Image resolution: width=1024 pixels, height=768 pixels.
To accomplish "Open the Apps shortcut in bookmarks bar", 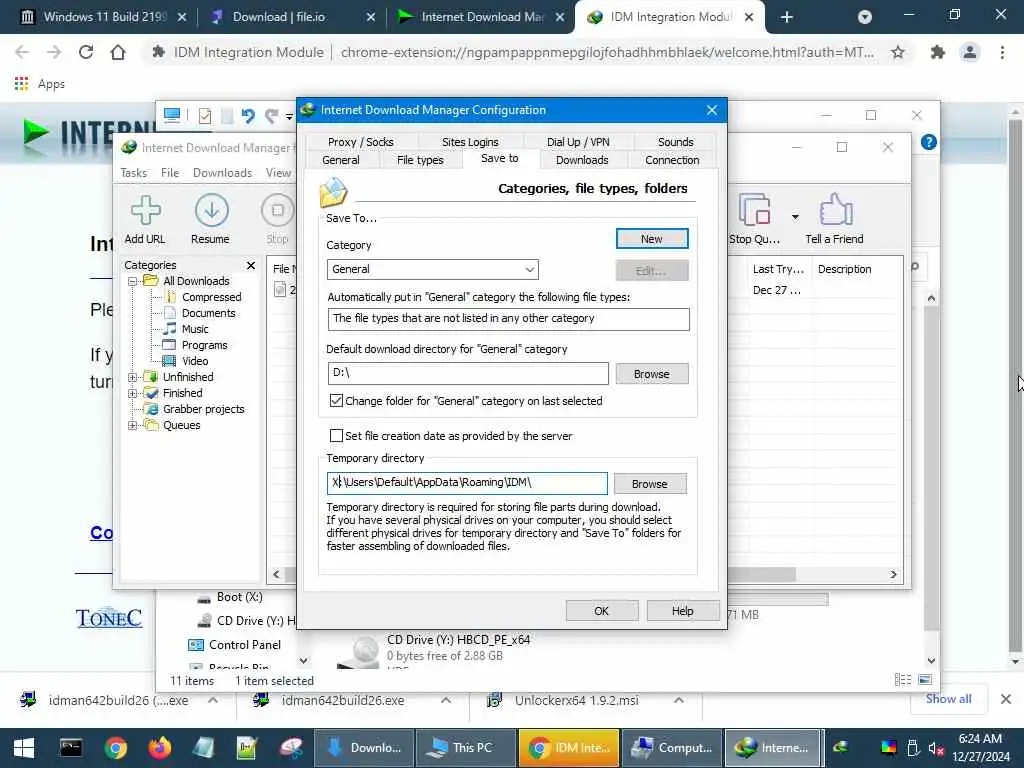I will 39,84.
